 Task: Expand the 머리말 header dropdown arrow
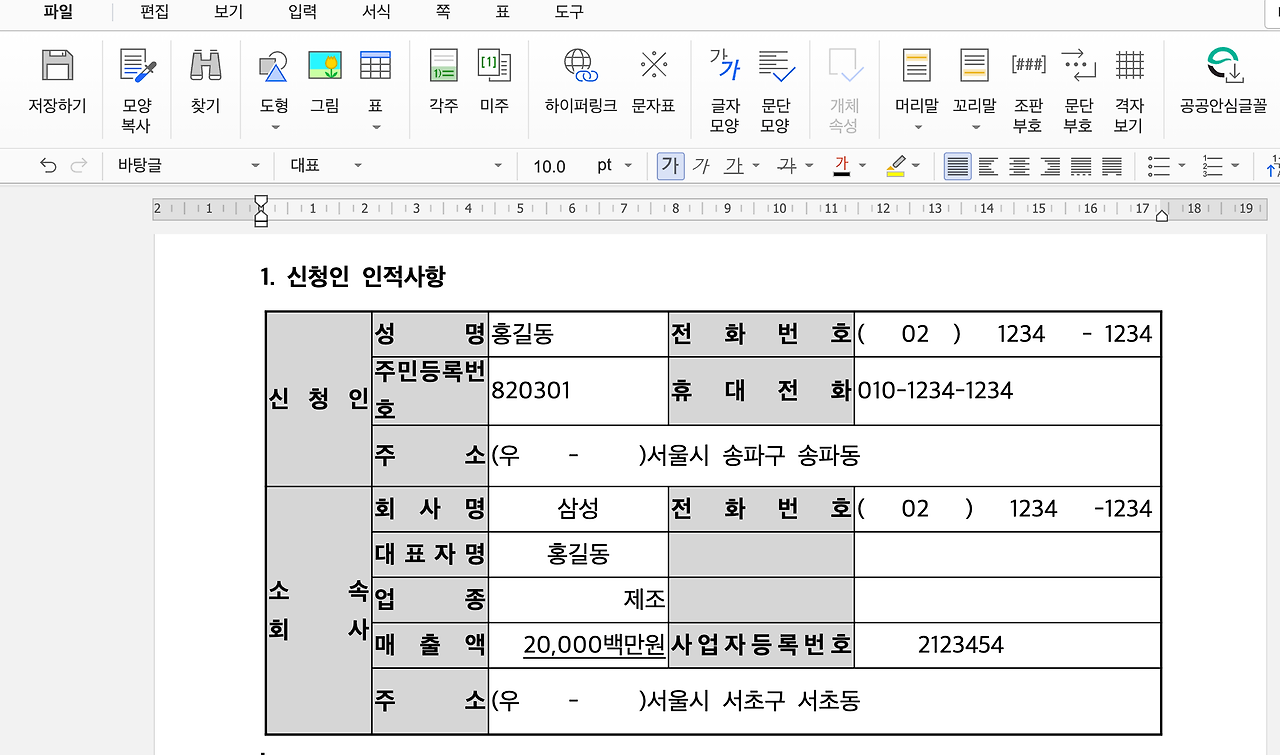(x=917, y=127)
